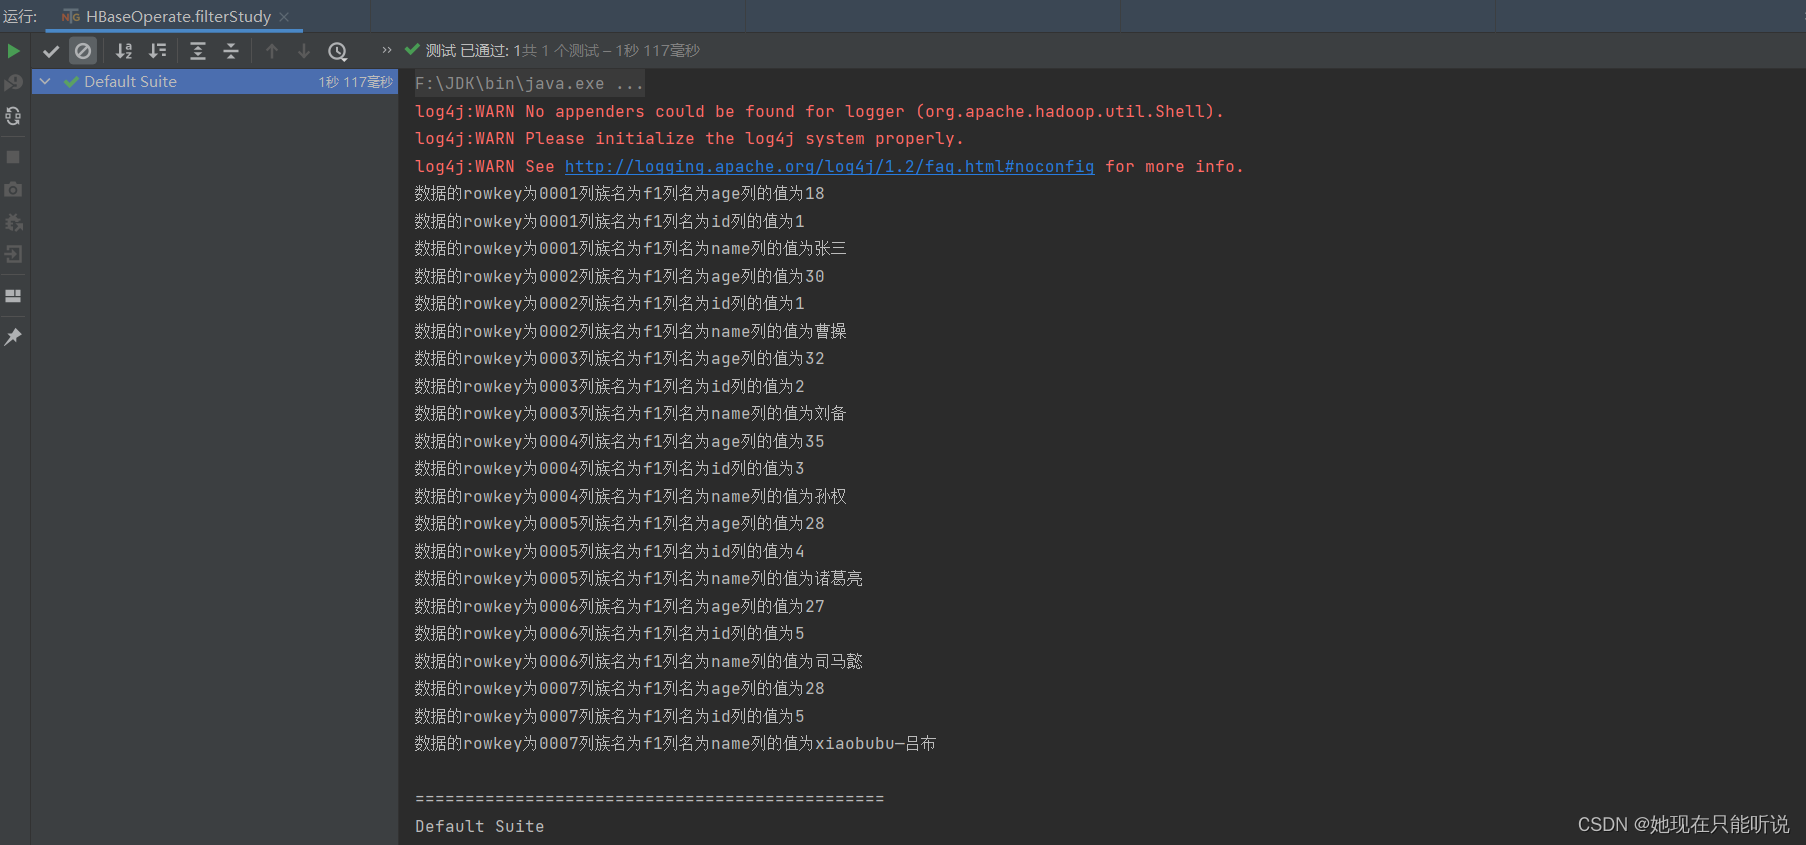Collapse the Default Suite tree node
The width and height of the screenshot is (1806, 845).
pyautogui.click(x=45, y=82)
